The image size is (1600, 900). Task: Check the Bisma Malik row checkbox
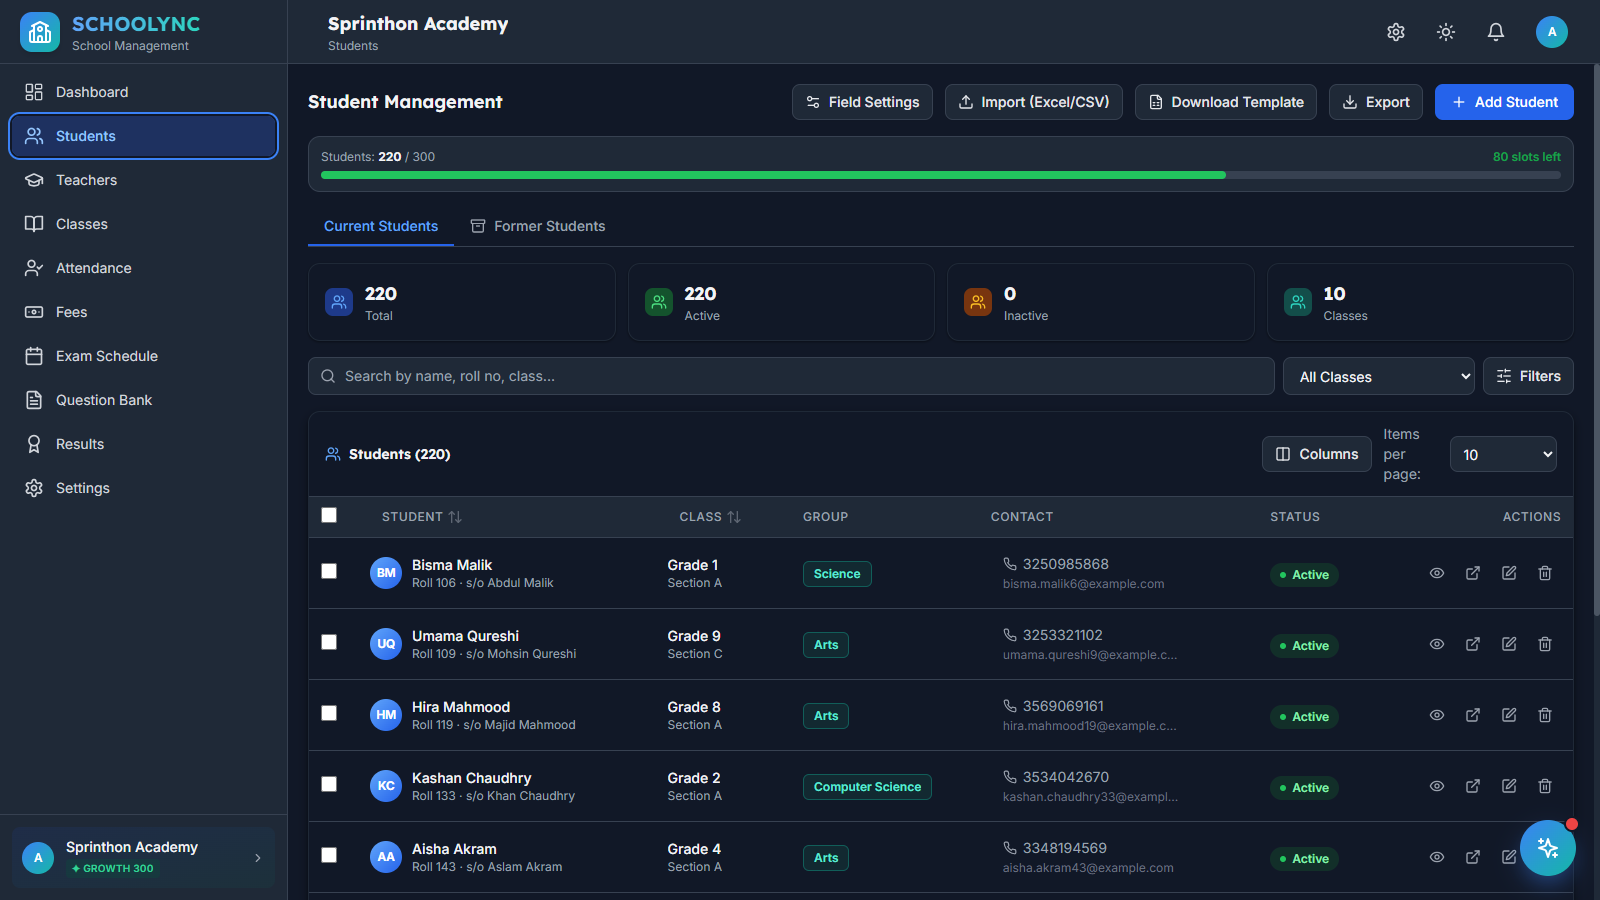coord(329,571)
